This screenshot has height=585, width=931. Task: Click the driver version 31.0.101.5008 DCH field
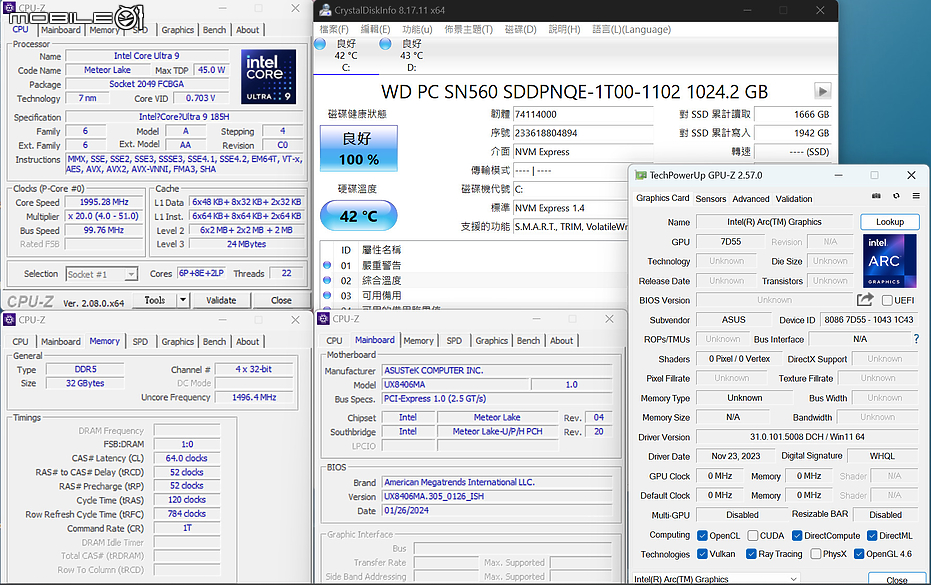pyautogui.click(x=807, y=437)
